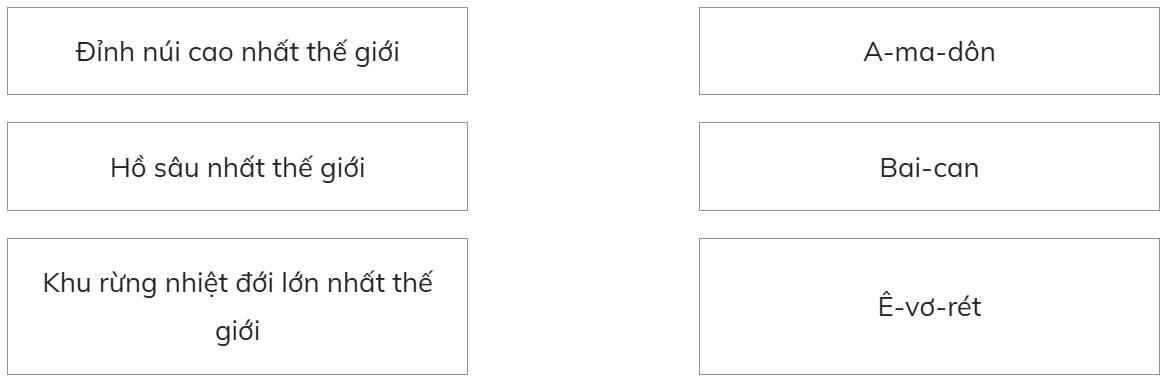This screenshot has width=1171, height=385.
Task: Select the 'Hồ sâu nhất thế giới' box
Action: pyautogui.click(x=237, y=166)
